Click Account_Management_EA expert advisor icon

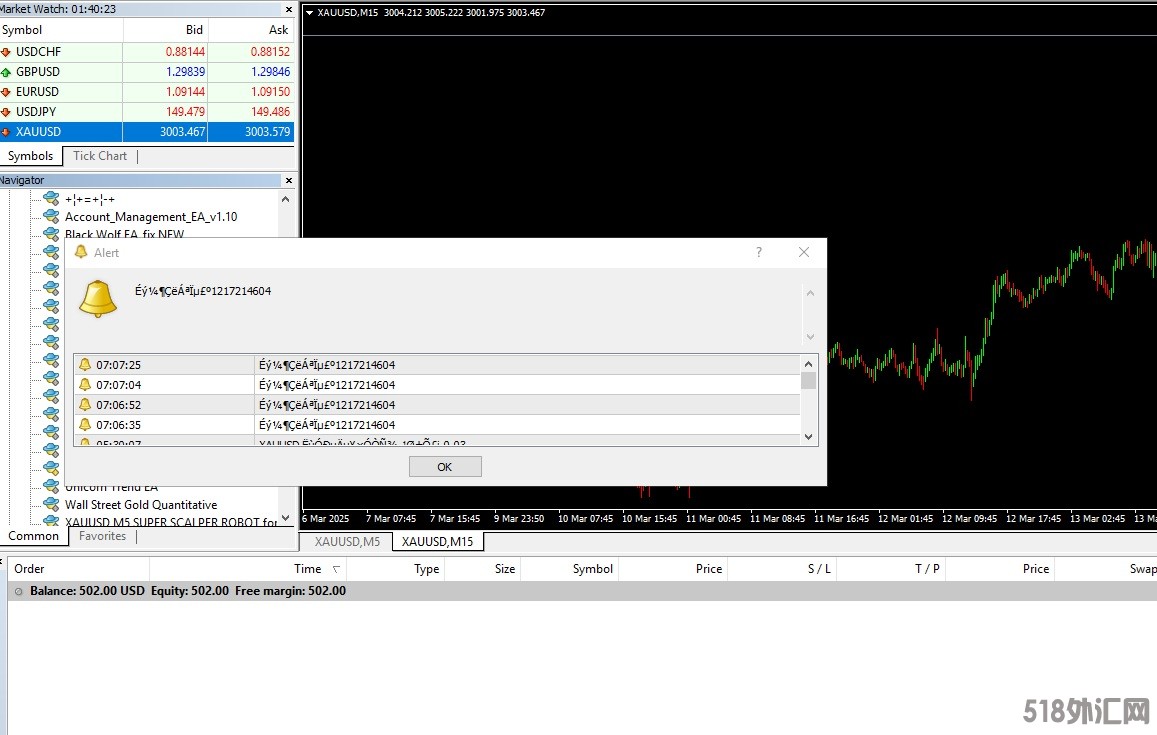click(51, 216)
